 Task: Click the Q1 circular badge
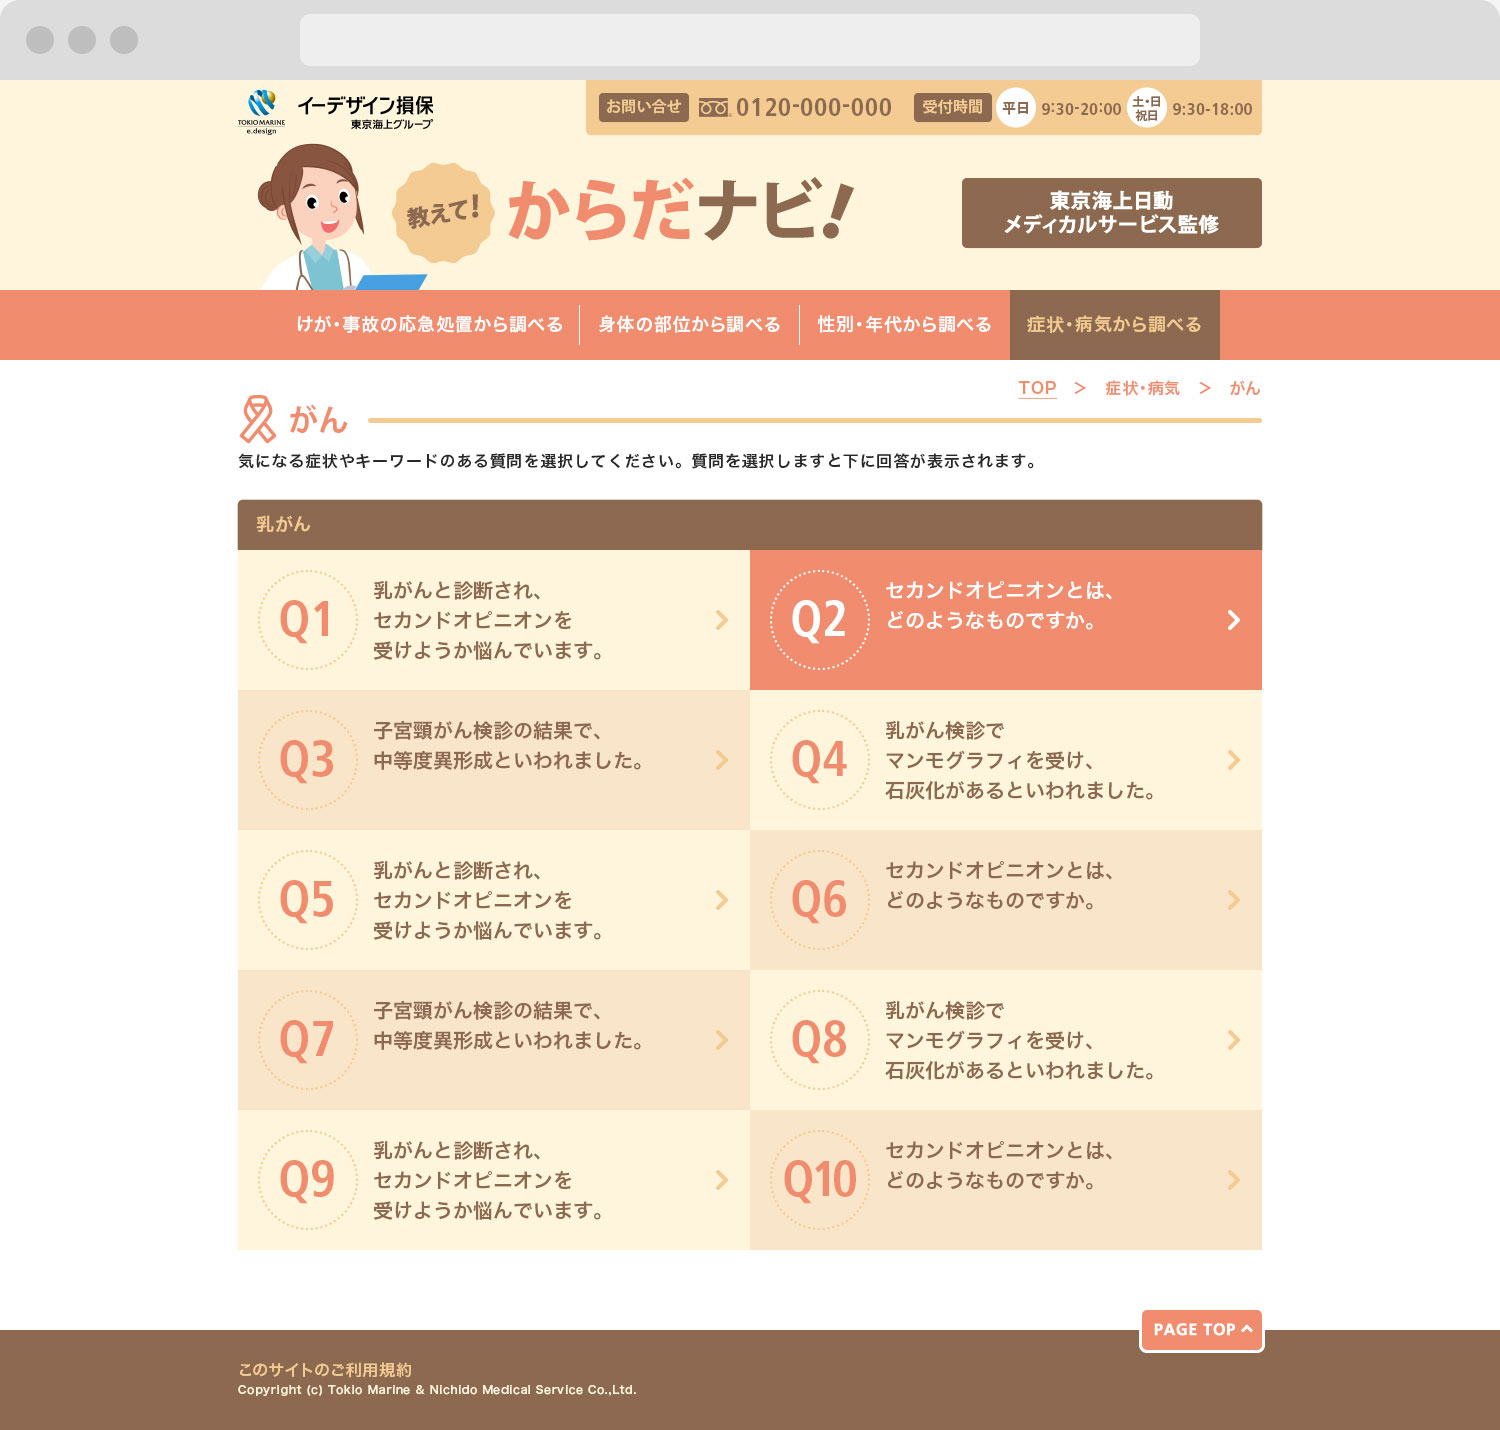pyautogui.click(x=307, y=620)
